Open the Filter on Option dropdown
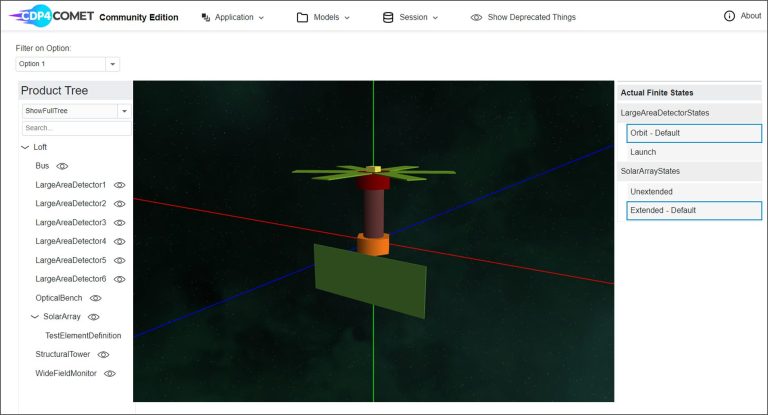 pos(113,64)
